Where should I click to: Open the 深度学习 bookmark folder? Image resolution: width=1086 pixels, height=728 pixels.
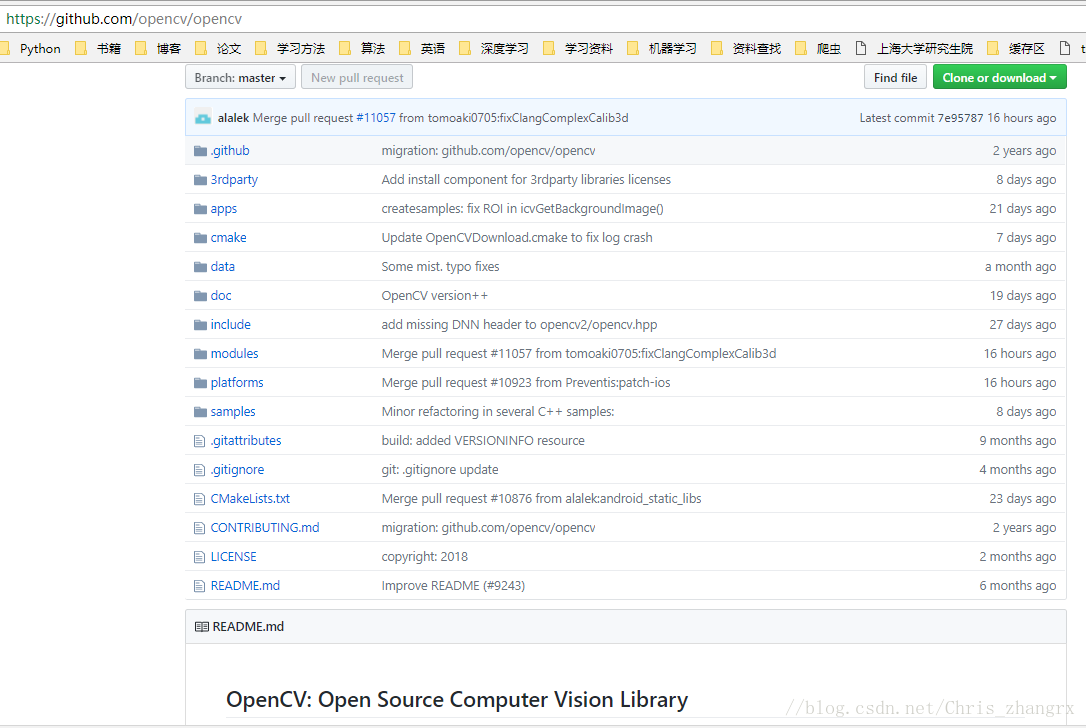(x=495, y=48)
